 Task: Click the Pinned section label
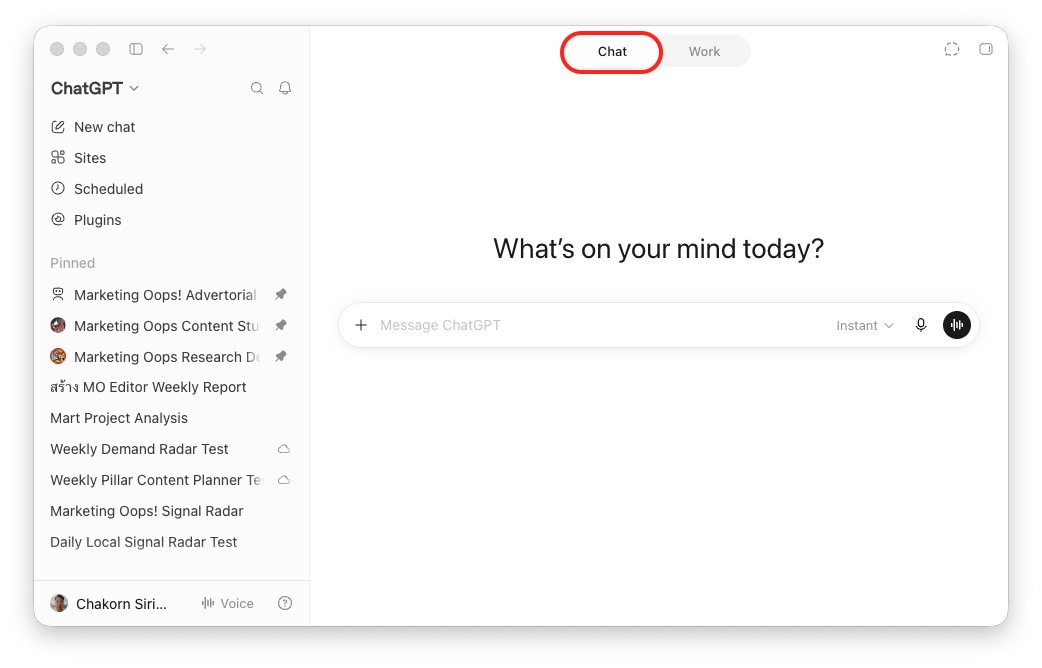[x=72, y=263]
